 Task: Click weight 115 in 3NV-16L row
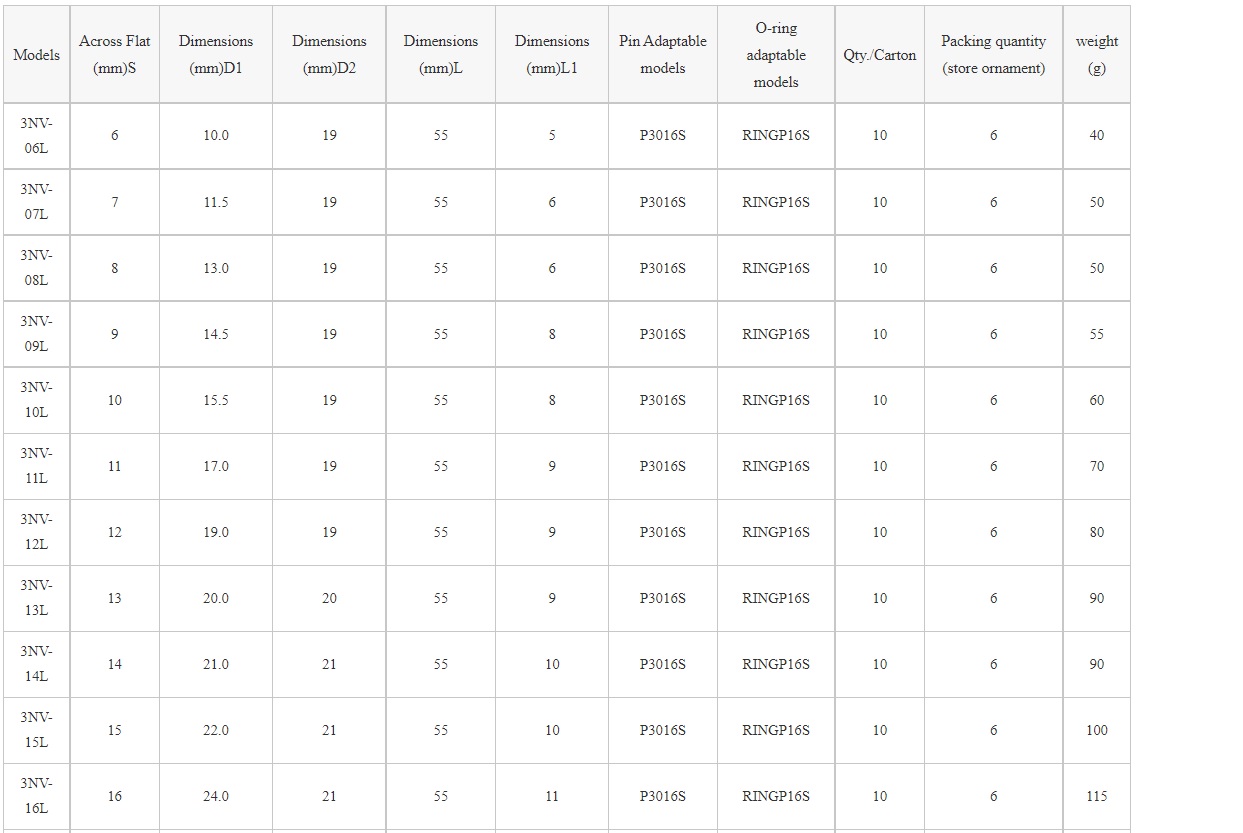pyautogui.click(x=1097, y=796)
